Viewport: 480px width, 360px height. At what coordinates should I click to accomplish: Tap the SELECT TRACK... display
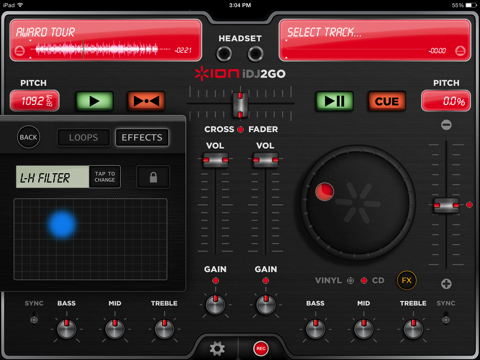pyautogui.click(x=375, y=40)
